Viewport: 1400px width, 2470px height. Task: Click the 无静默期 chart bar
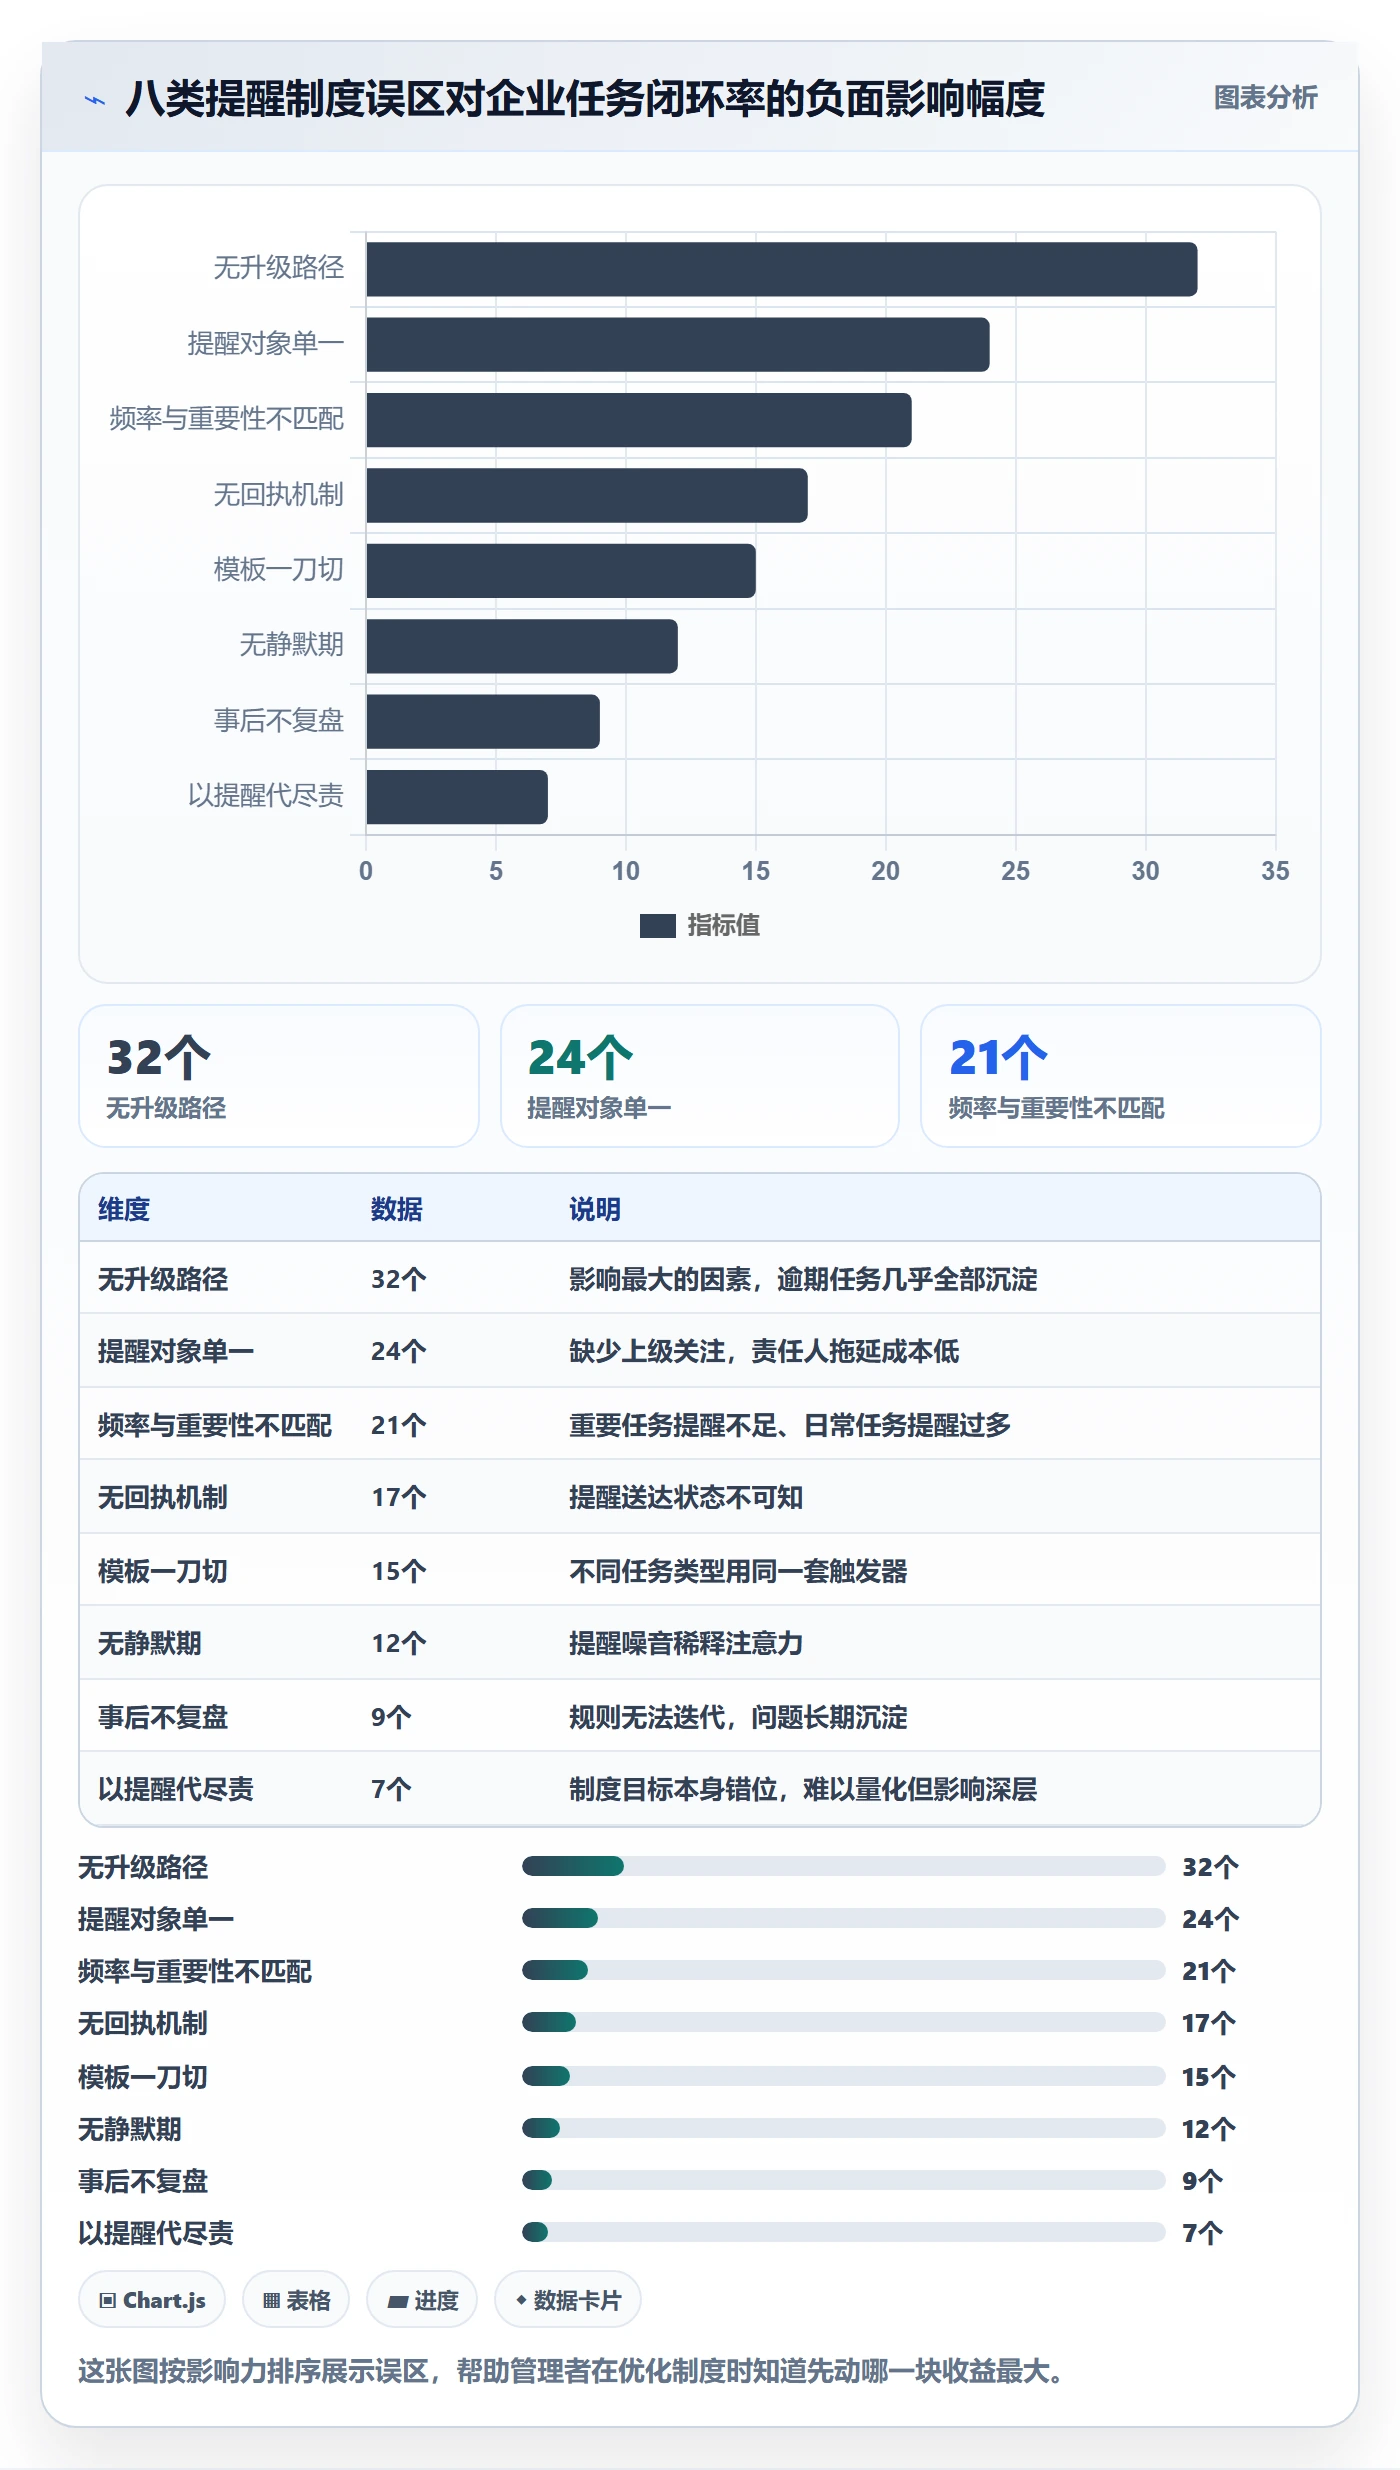(x=521, y=646)
